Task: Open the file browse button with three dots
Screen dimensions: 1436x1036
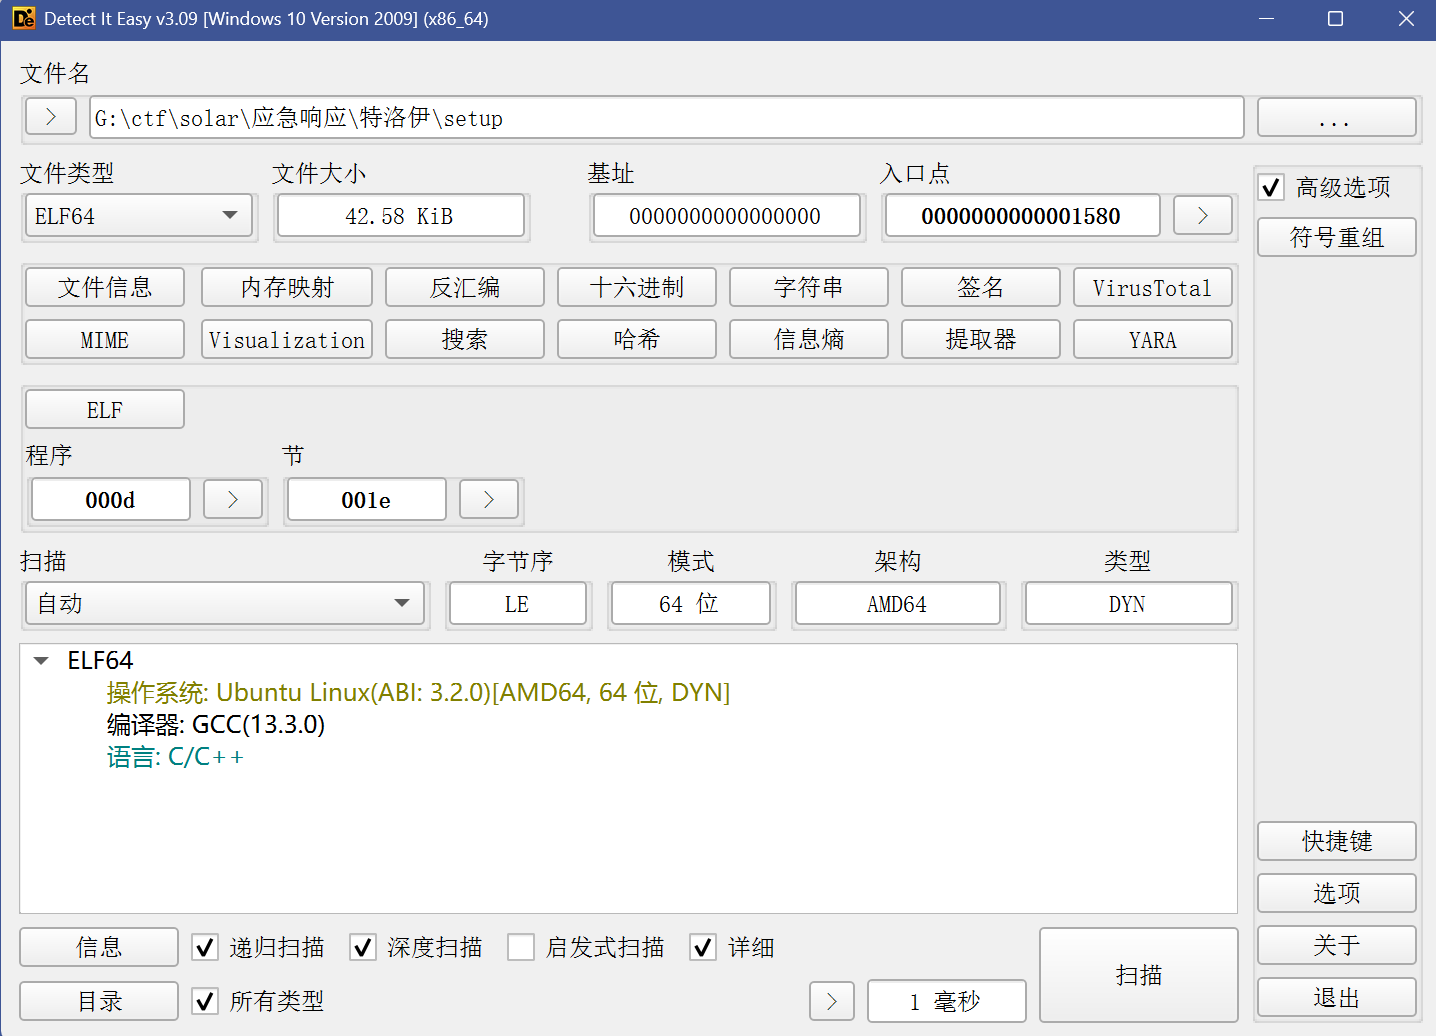Action: pos(1336,118)
